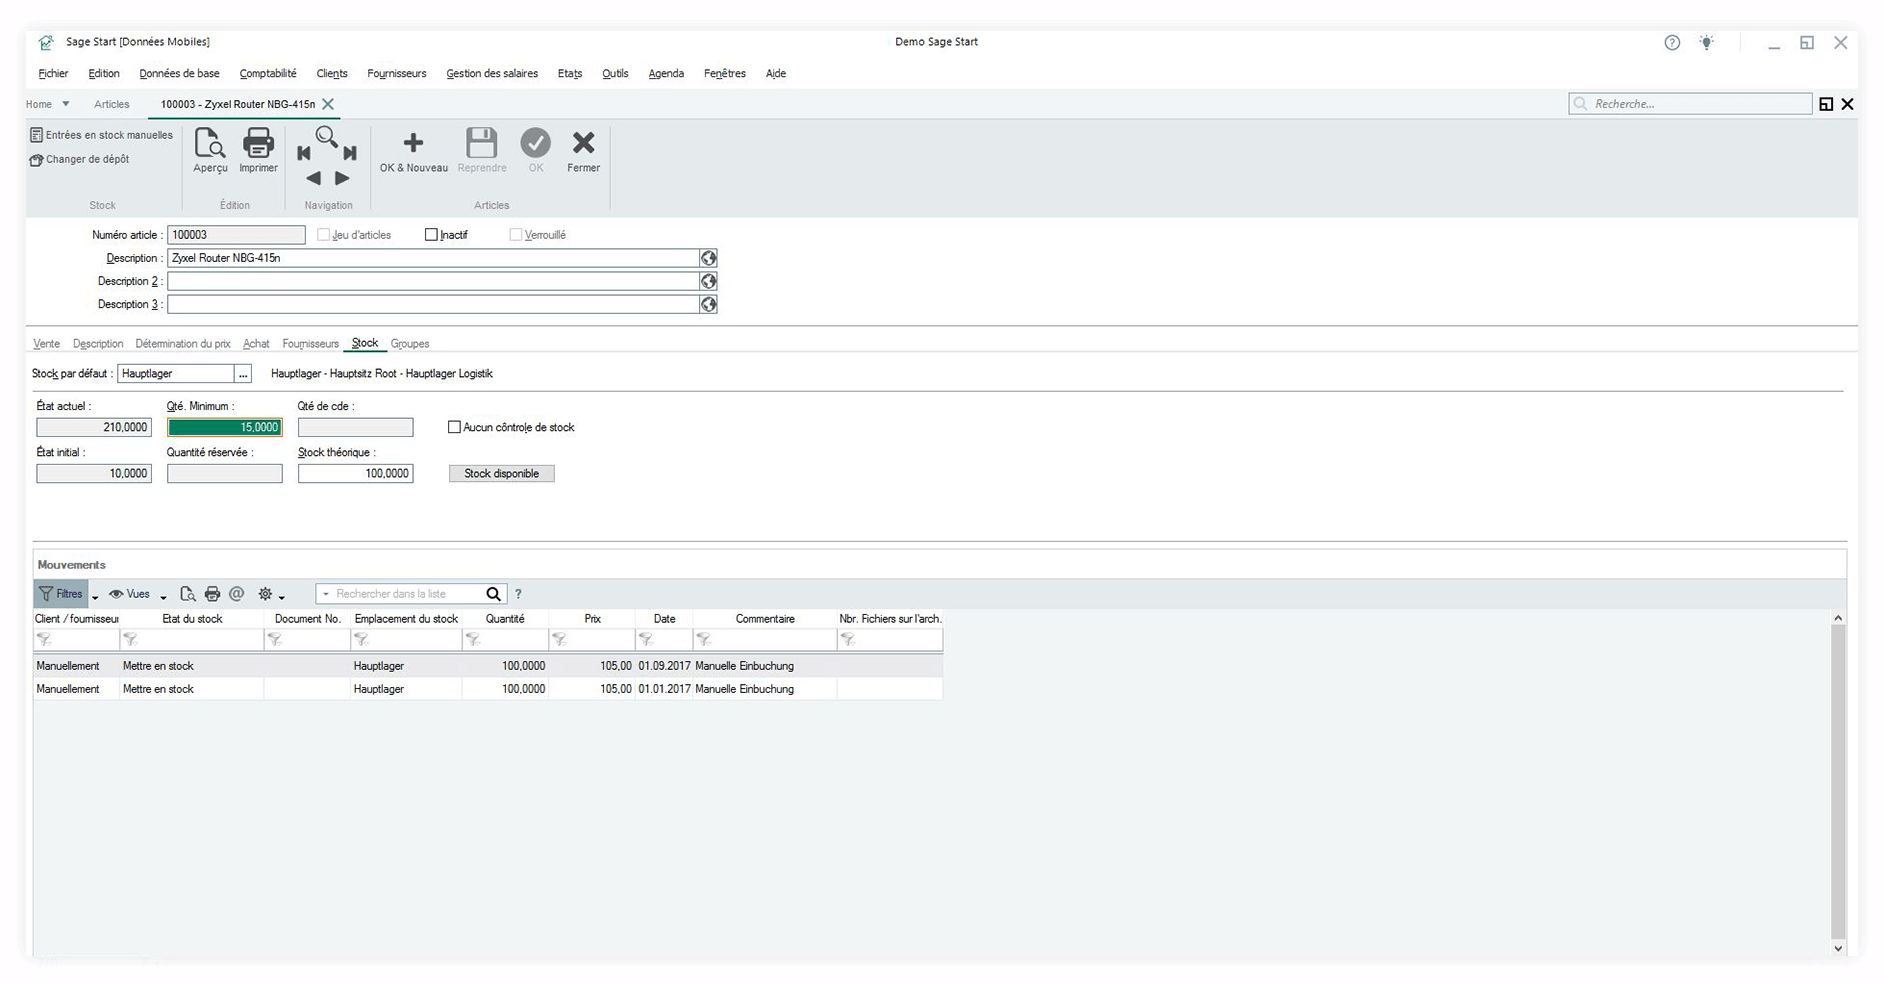
Task: Switch to the Vente tab
Action: [x=46, y=344]
